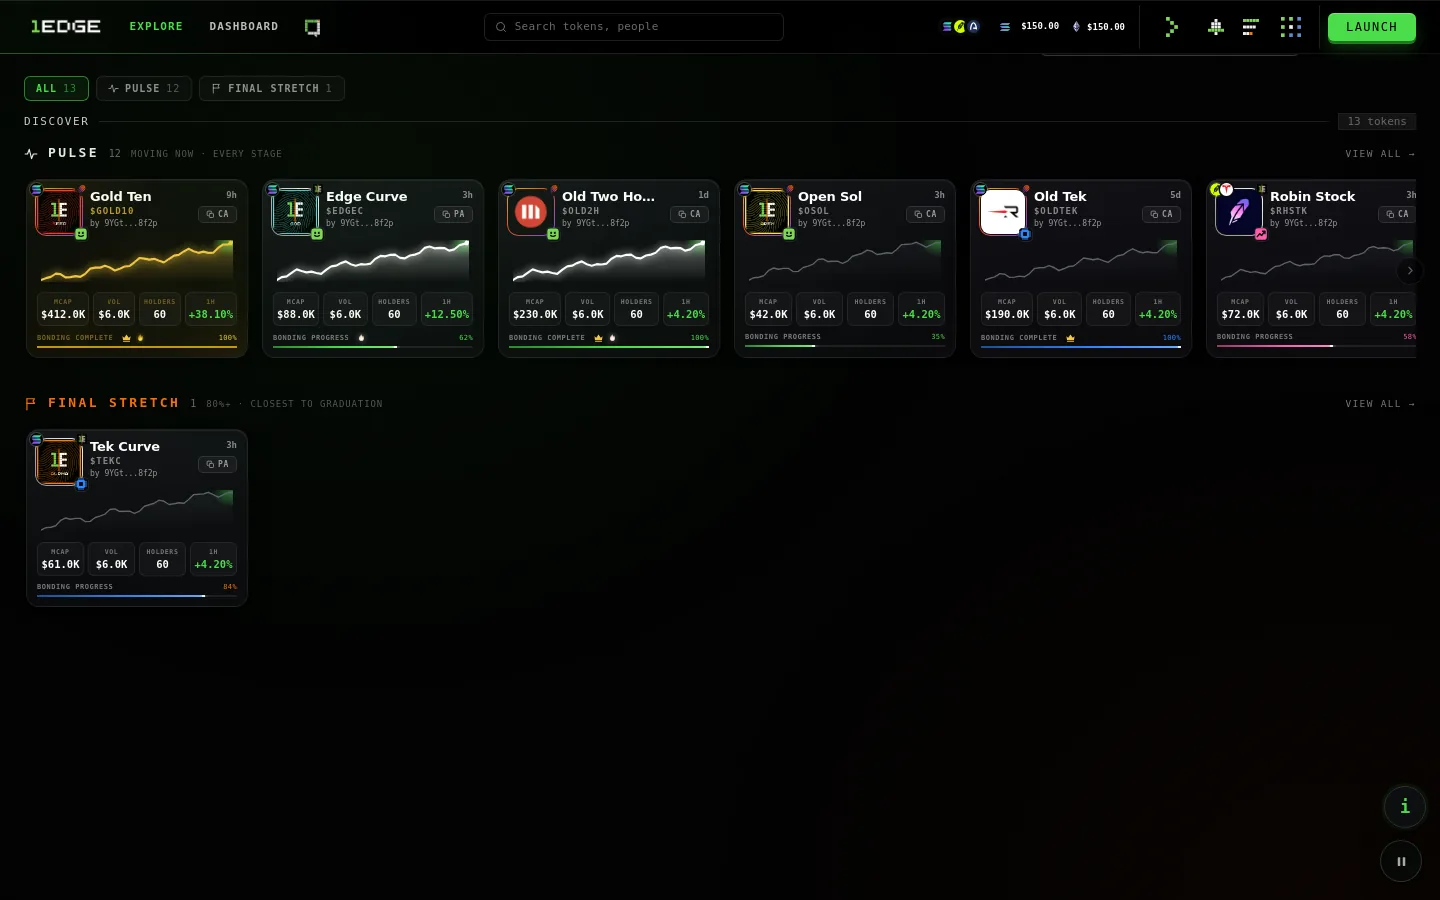The width and height of the screenshot is (1440, 900).
Task: Click the green pixel arrow icon
Action: pyautogui.click(x=1172, y=27)
